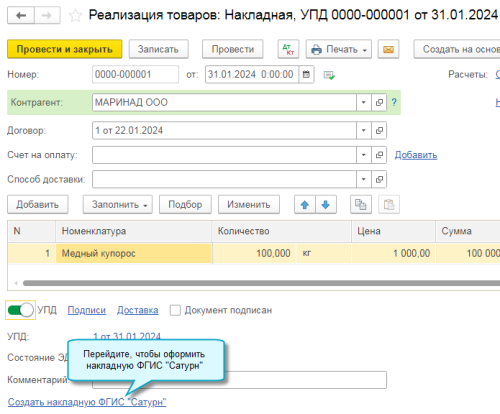Move row down with blue arrow
The image size is (500, 414).
point(326,204)
